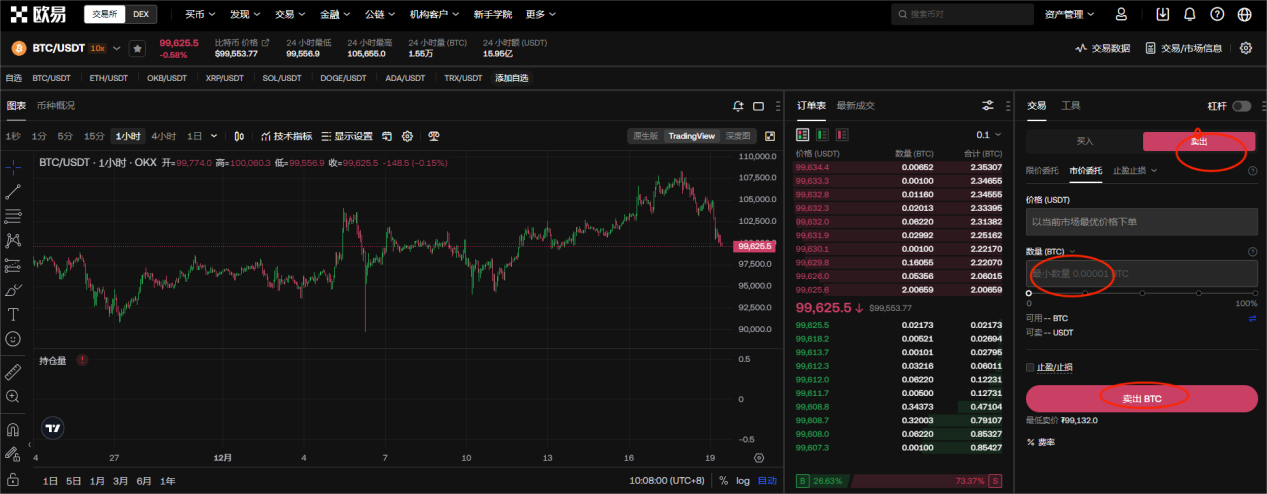This screenshot has width=1267, height=494.
Task: Select the 15-minute (15分) interval
Action: pos(94,136)
